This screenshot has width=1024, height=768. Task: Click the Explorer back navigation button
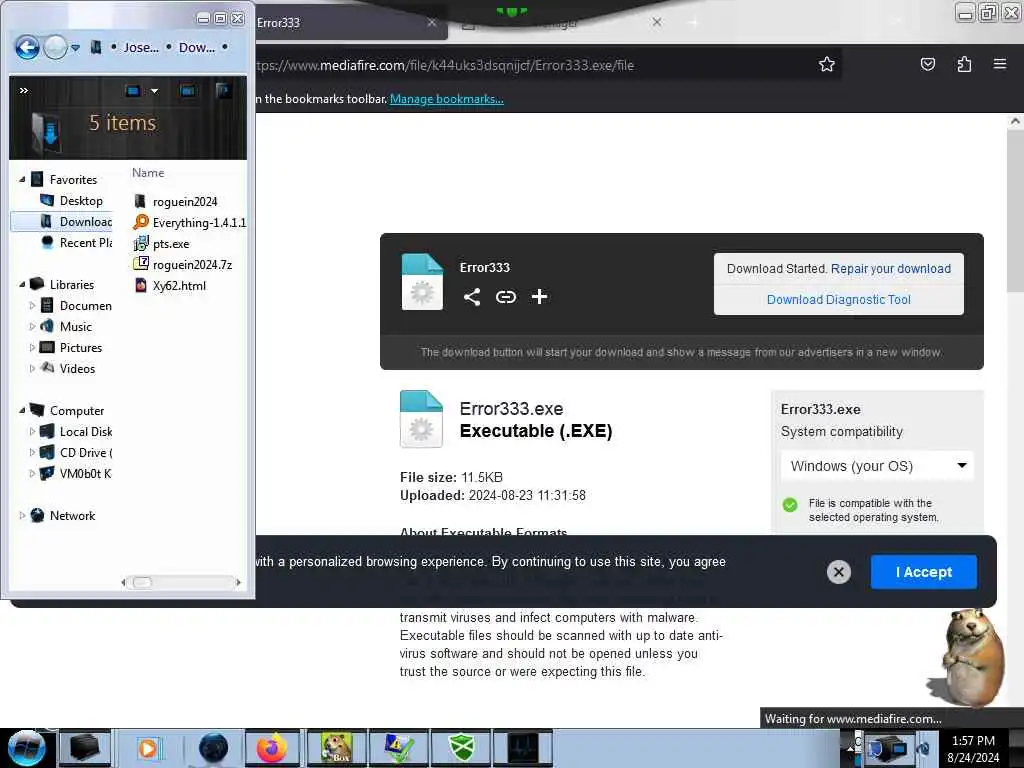click(27, 48)
